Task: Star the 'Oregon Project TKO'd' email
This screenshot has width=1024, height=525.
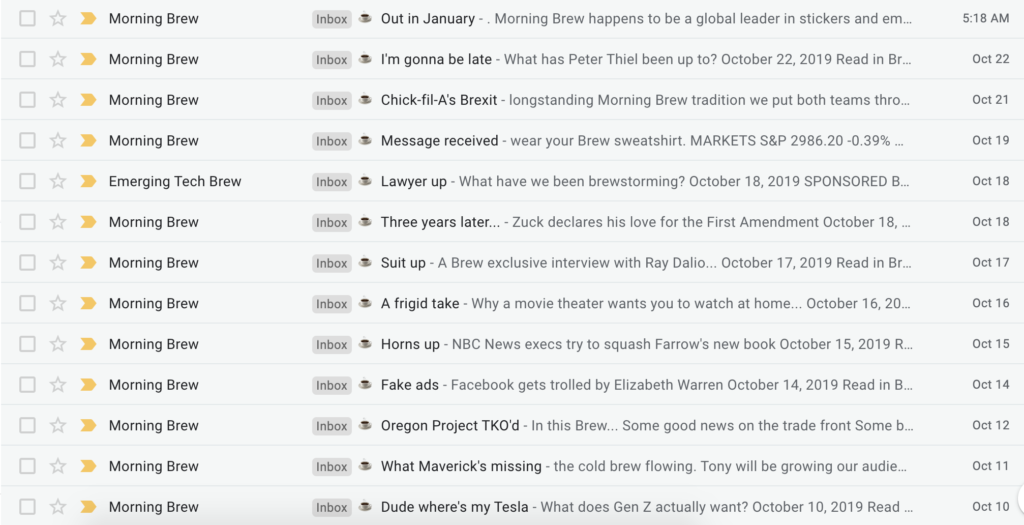Action: [x=58, y=425]
